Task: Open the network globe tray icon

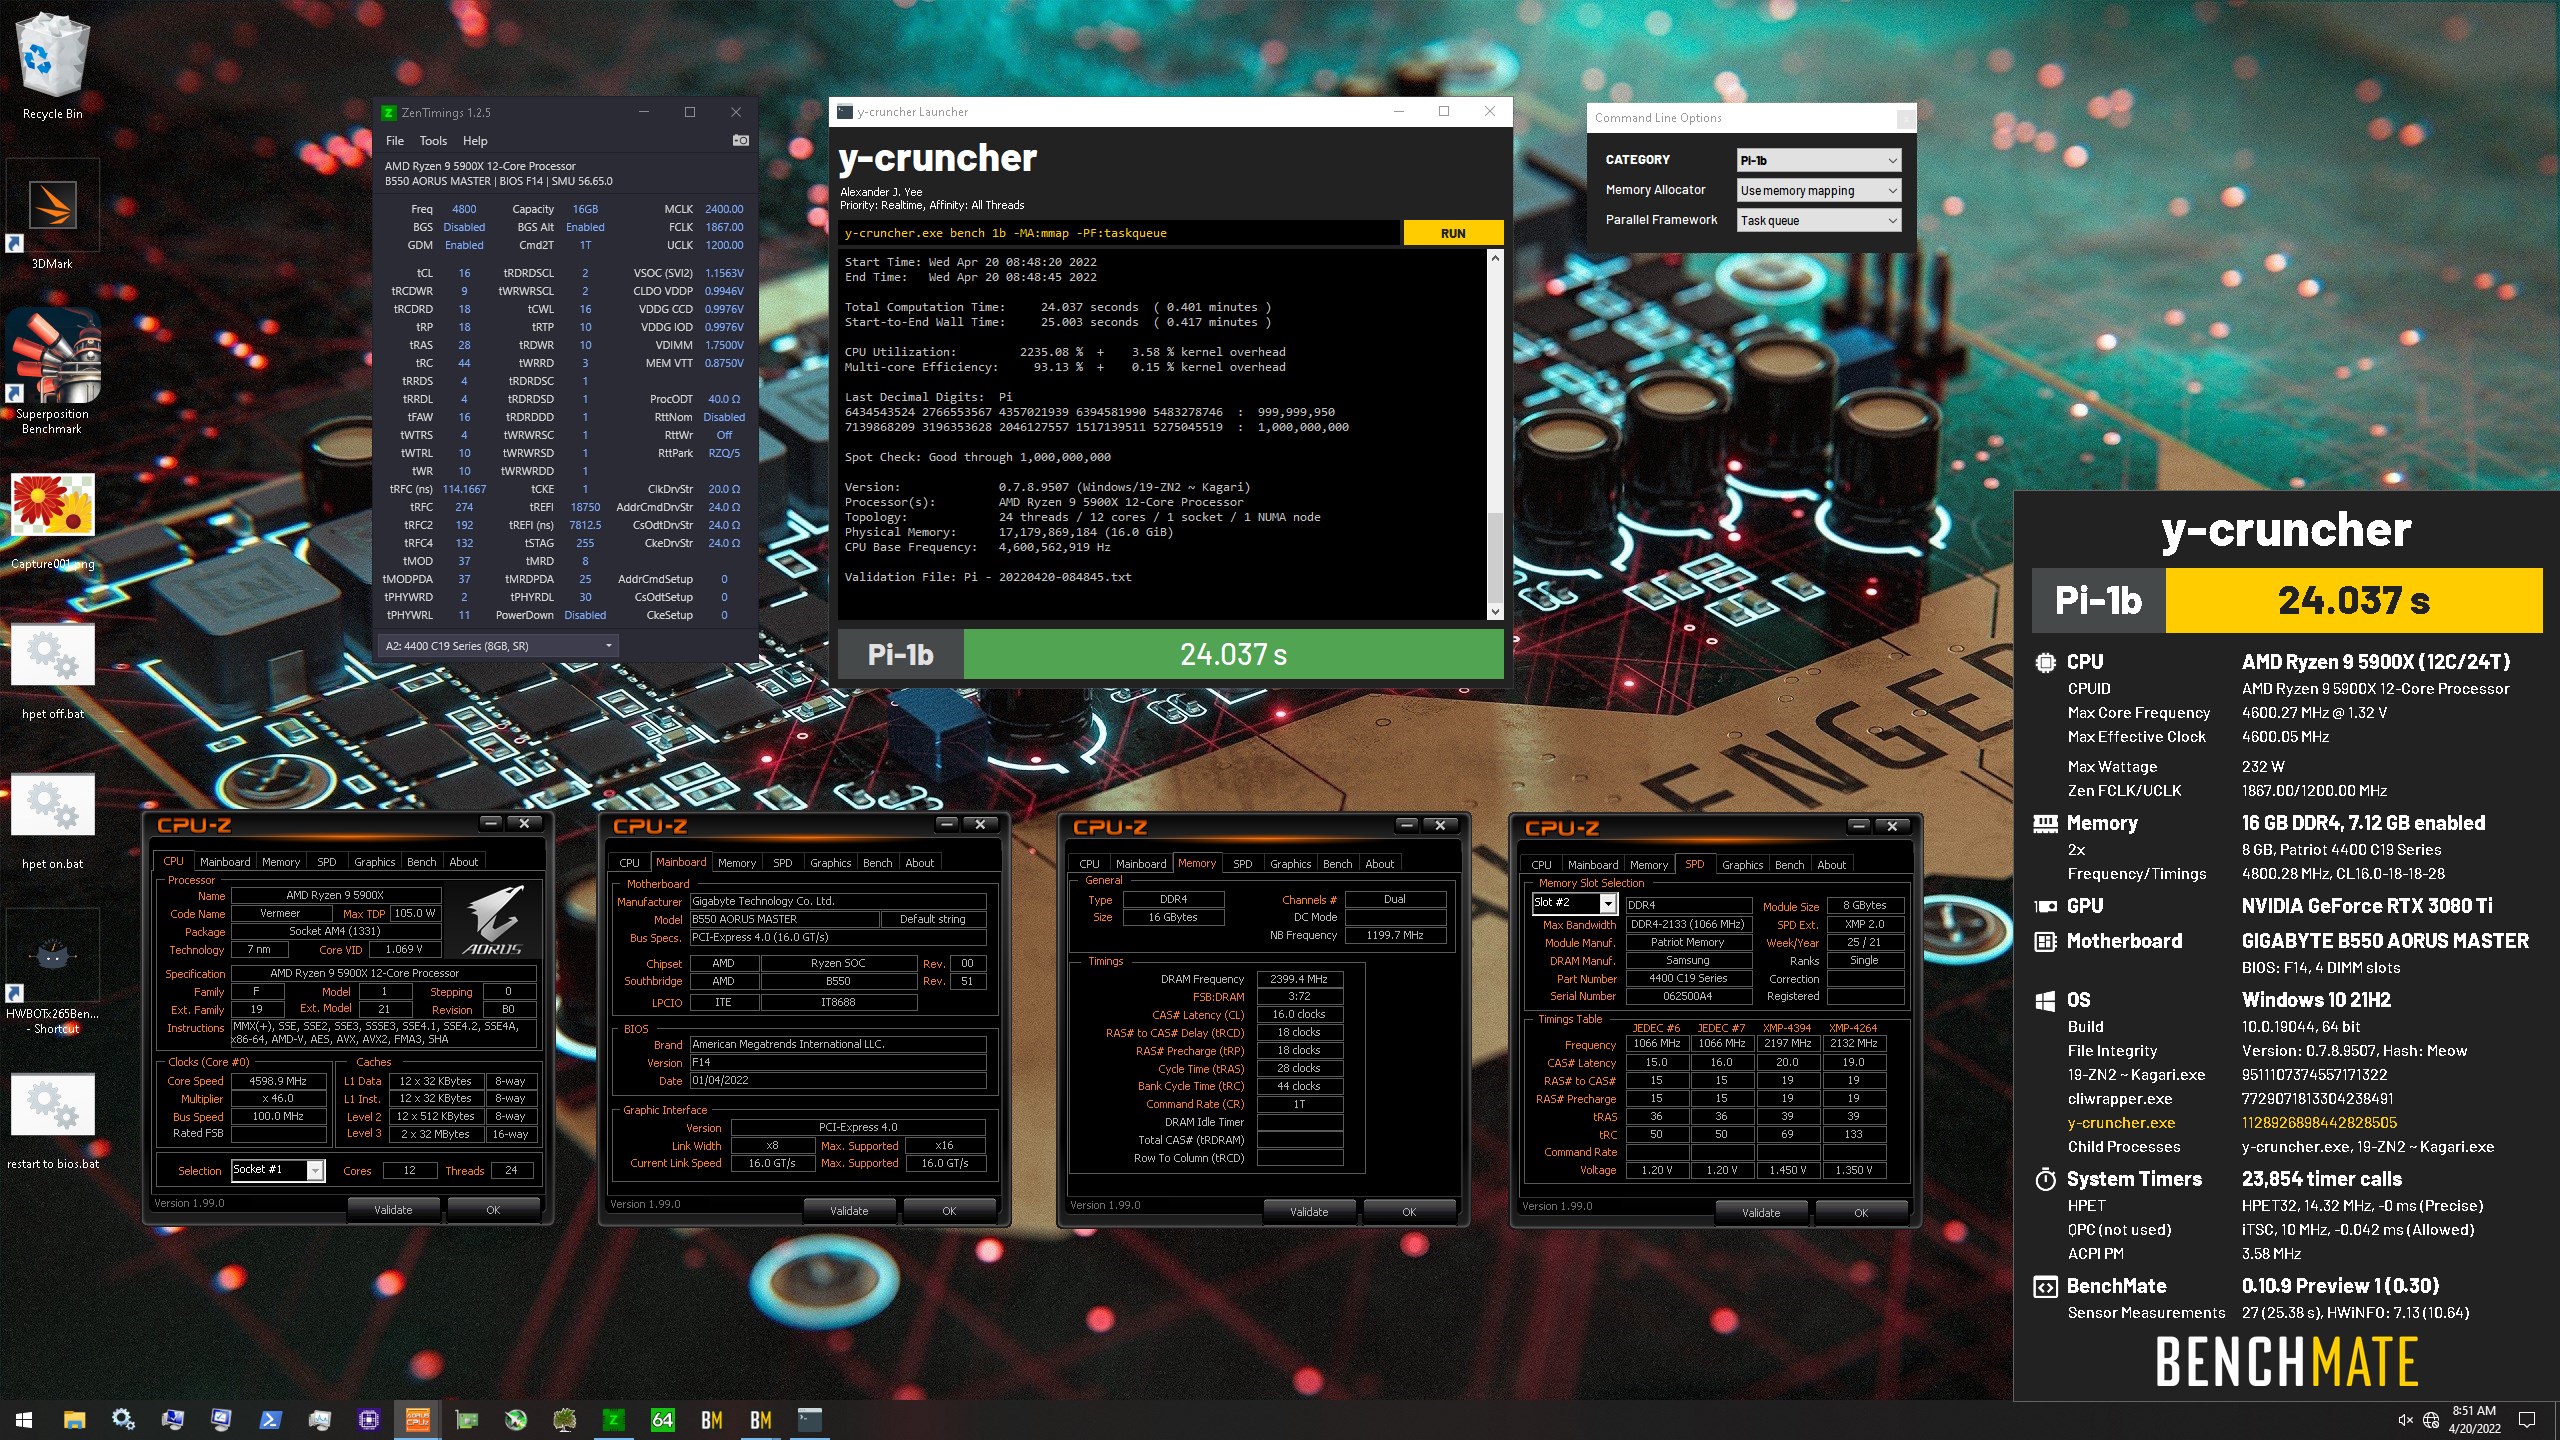Action: tap(2431, 1420)
